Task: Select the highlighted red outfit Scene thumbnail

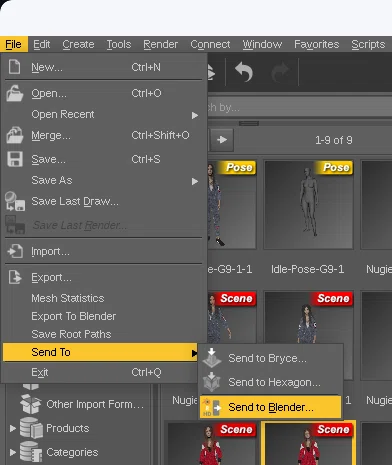Action: [308, 443]
